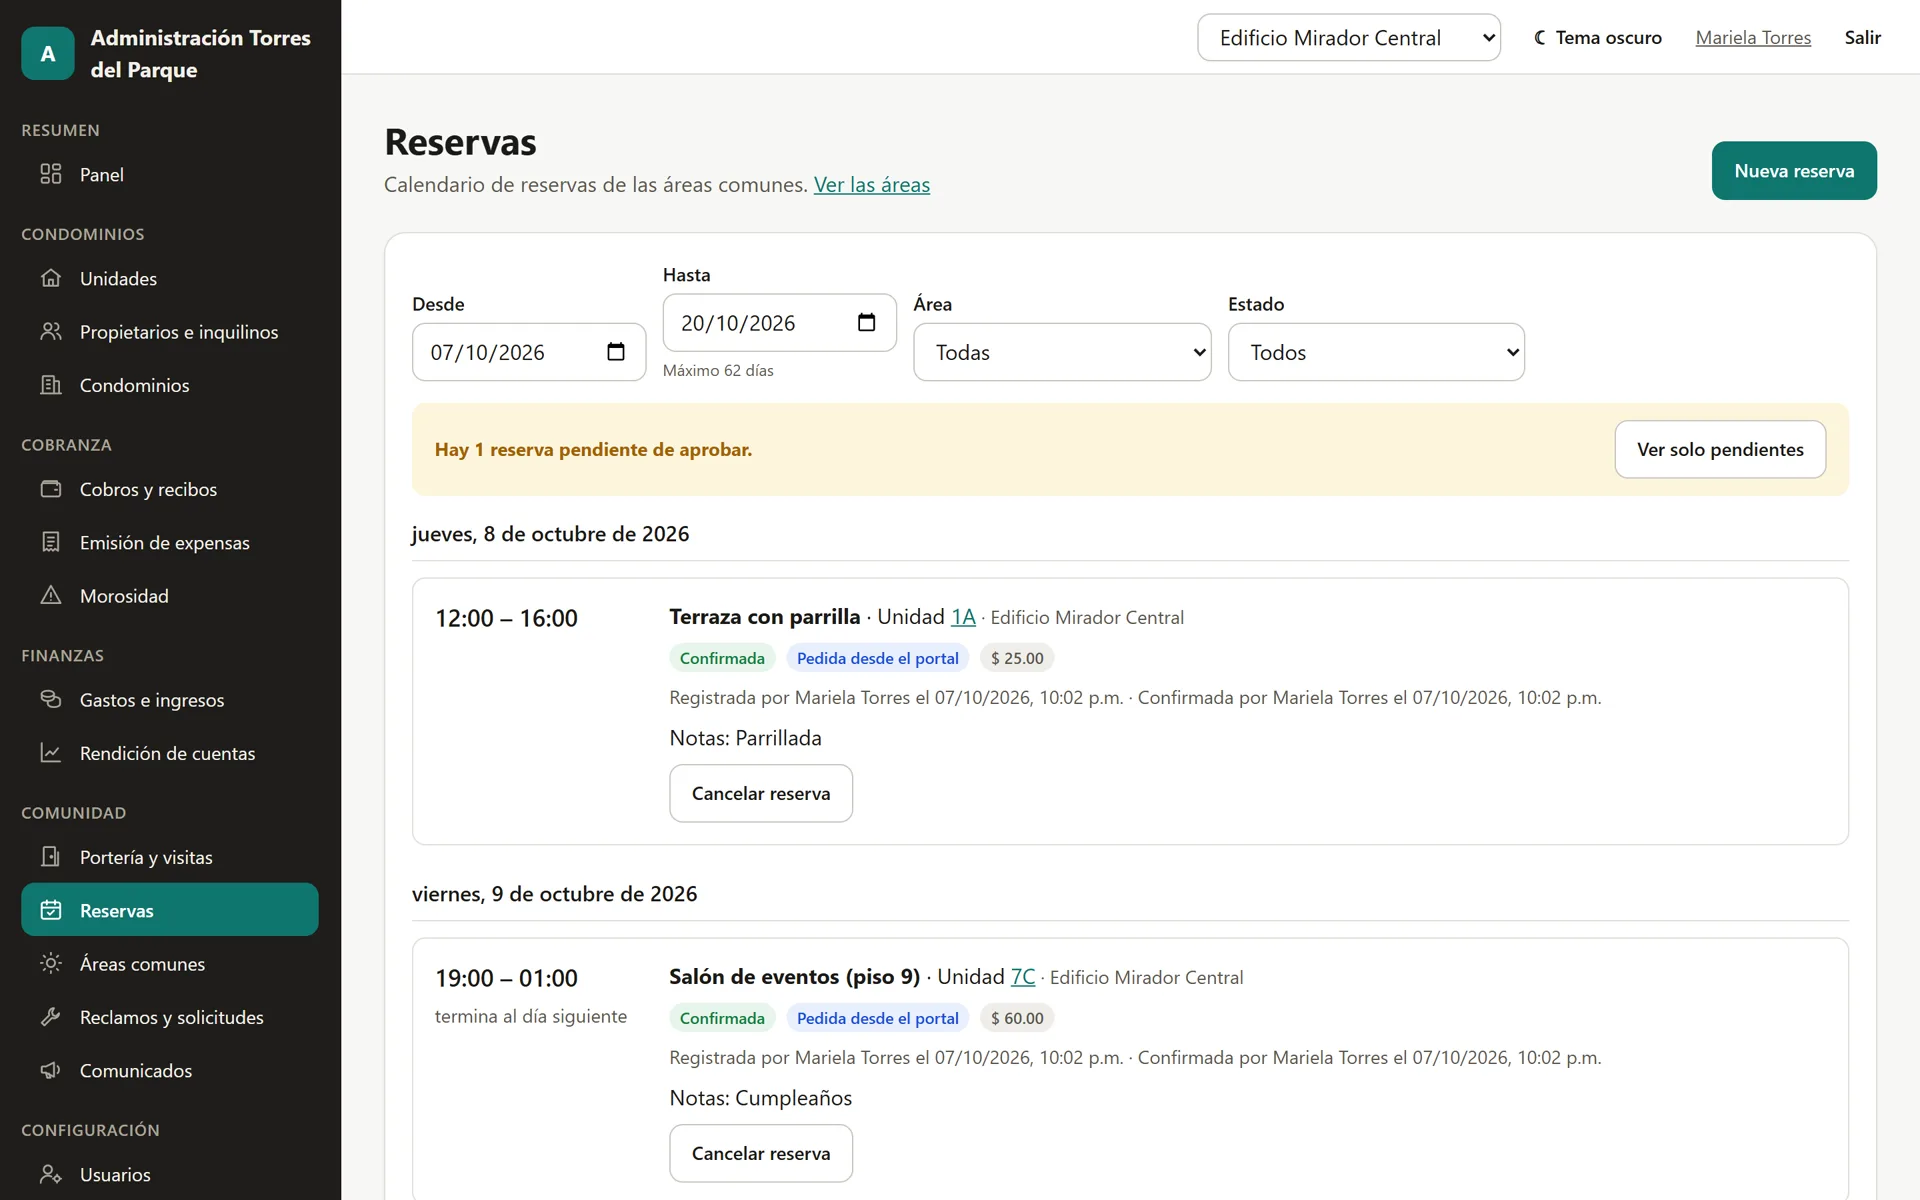1920x1200 pixels.
Task: Follow the Ver las áreas link
Action: tap(872, 185)
